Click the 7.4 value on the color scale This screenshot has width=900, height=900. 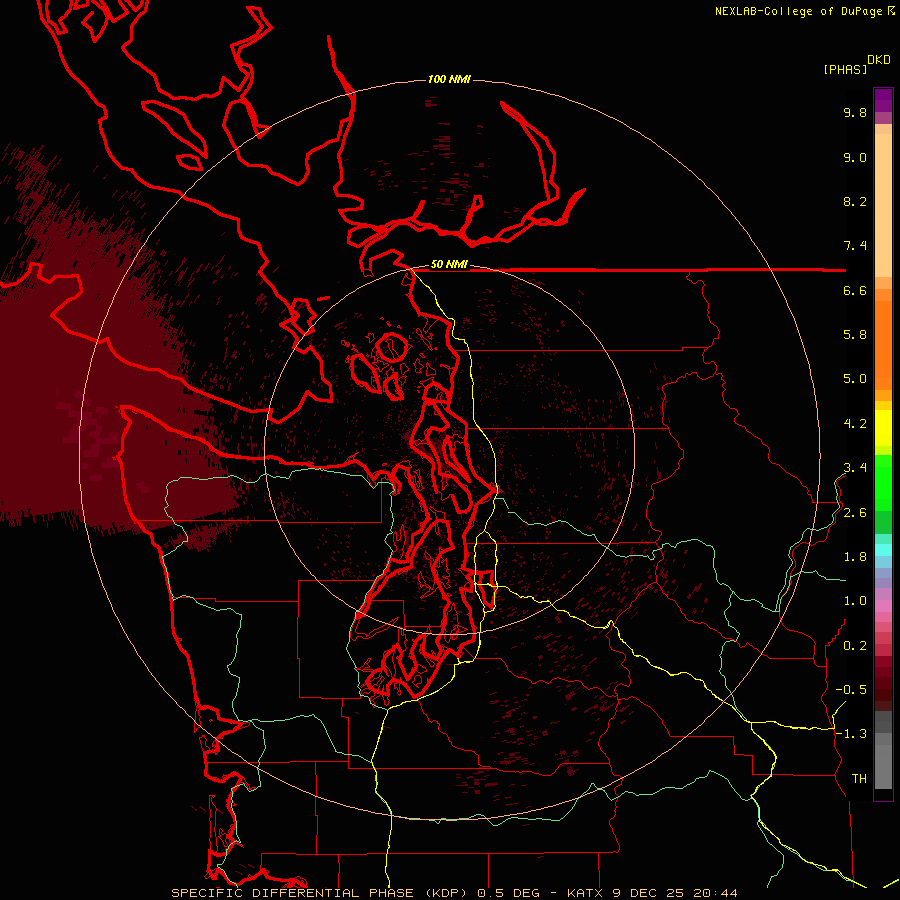point(855,246)
